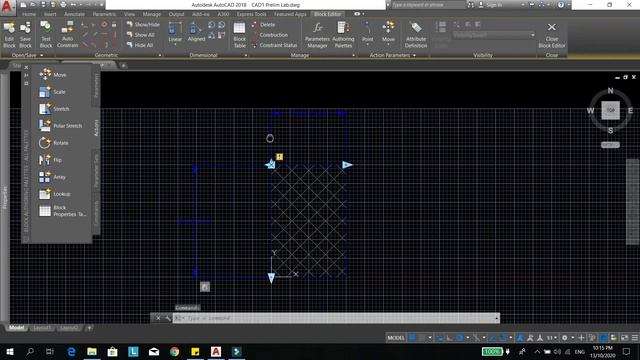Choose Array action in authoring palette
The image size is (640, 360).
pyautogui.click(x=53, y=177)
